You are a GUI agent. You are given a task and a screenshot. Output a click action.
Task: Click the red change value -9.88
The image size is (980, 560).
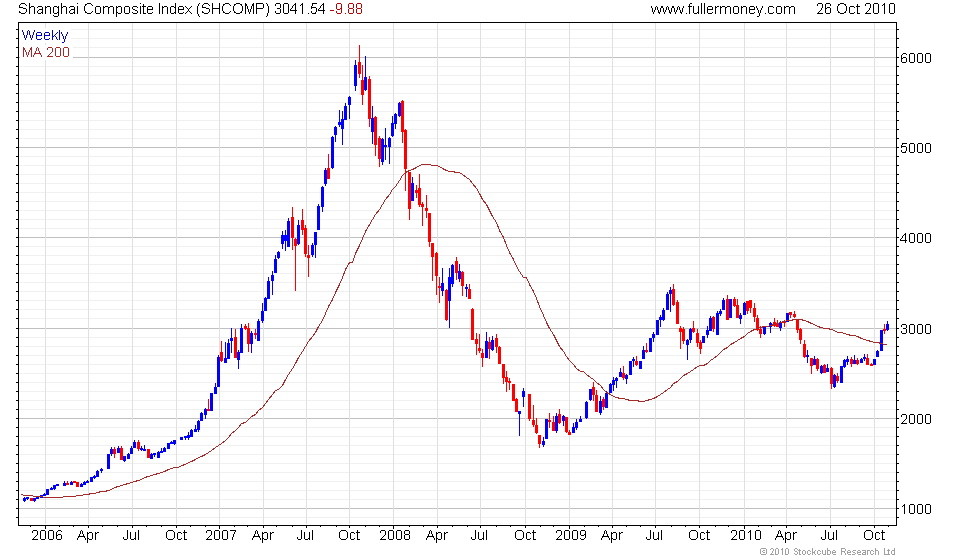pyautogui.click(x=346, y=9)
